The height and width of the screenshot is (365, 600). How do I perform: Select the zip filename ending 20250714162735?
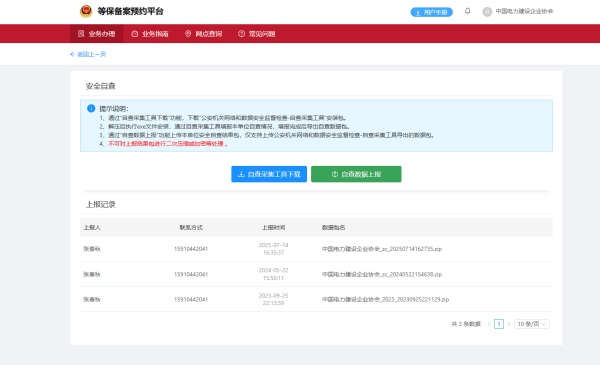click(x=382, y=249)
